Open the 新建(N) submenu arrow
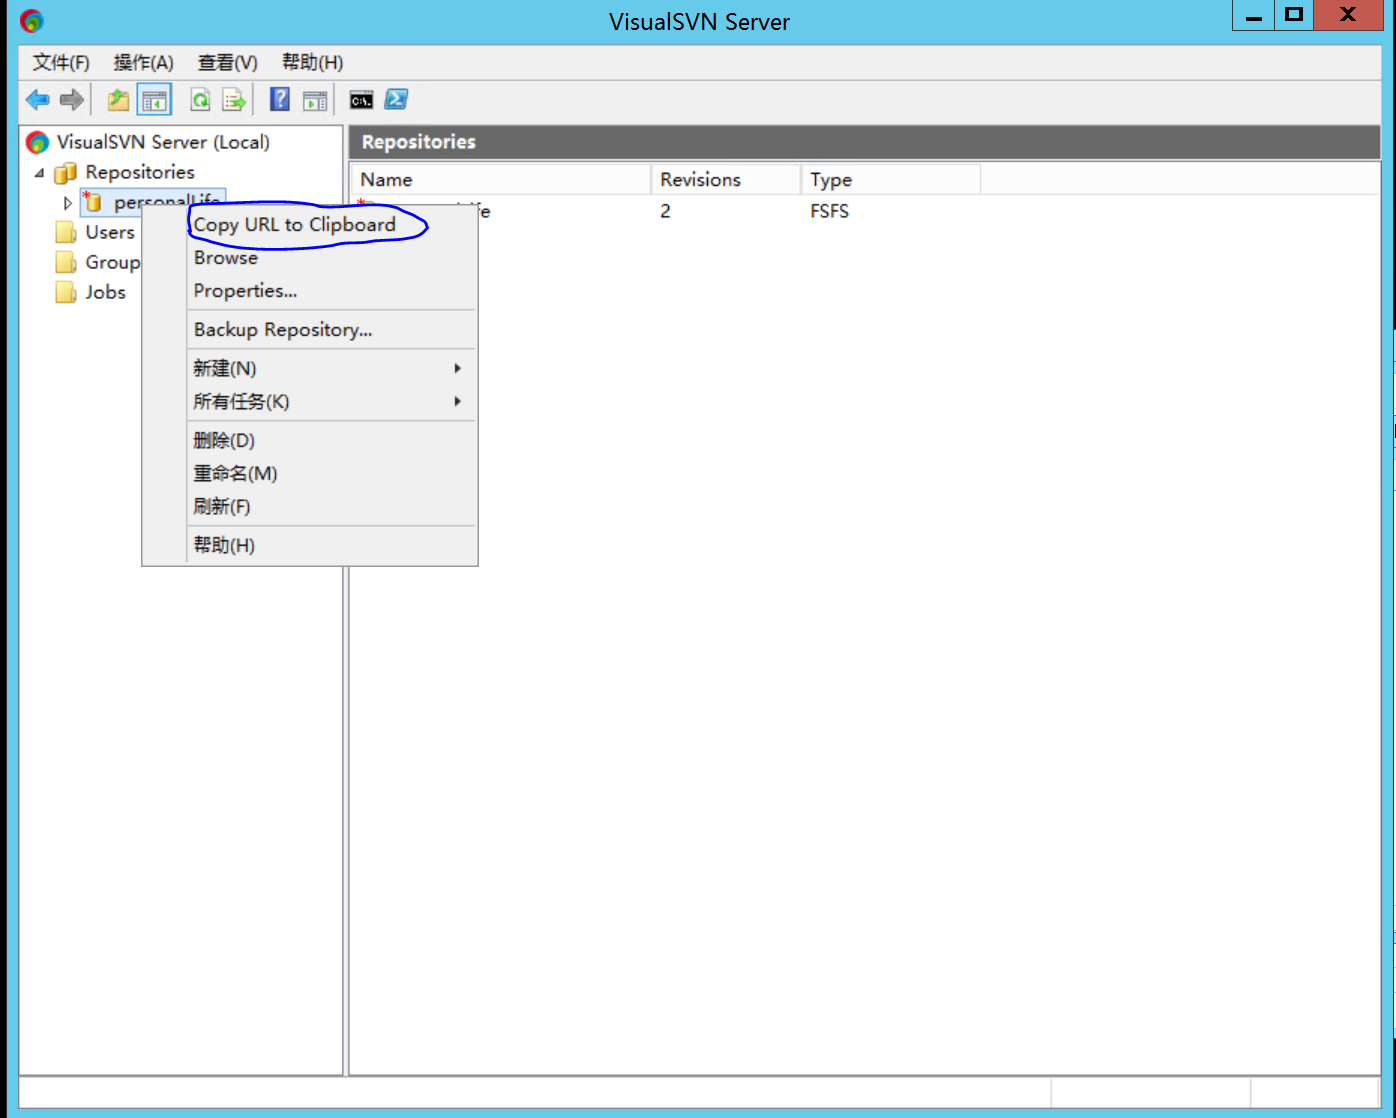The height and width of the screenshot is (1118, 1396). [x=458, y=368]
